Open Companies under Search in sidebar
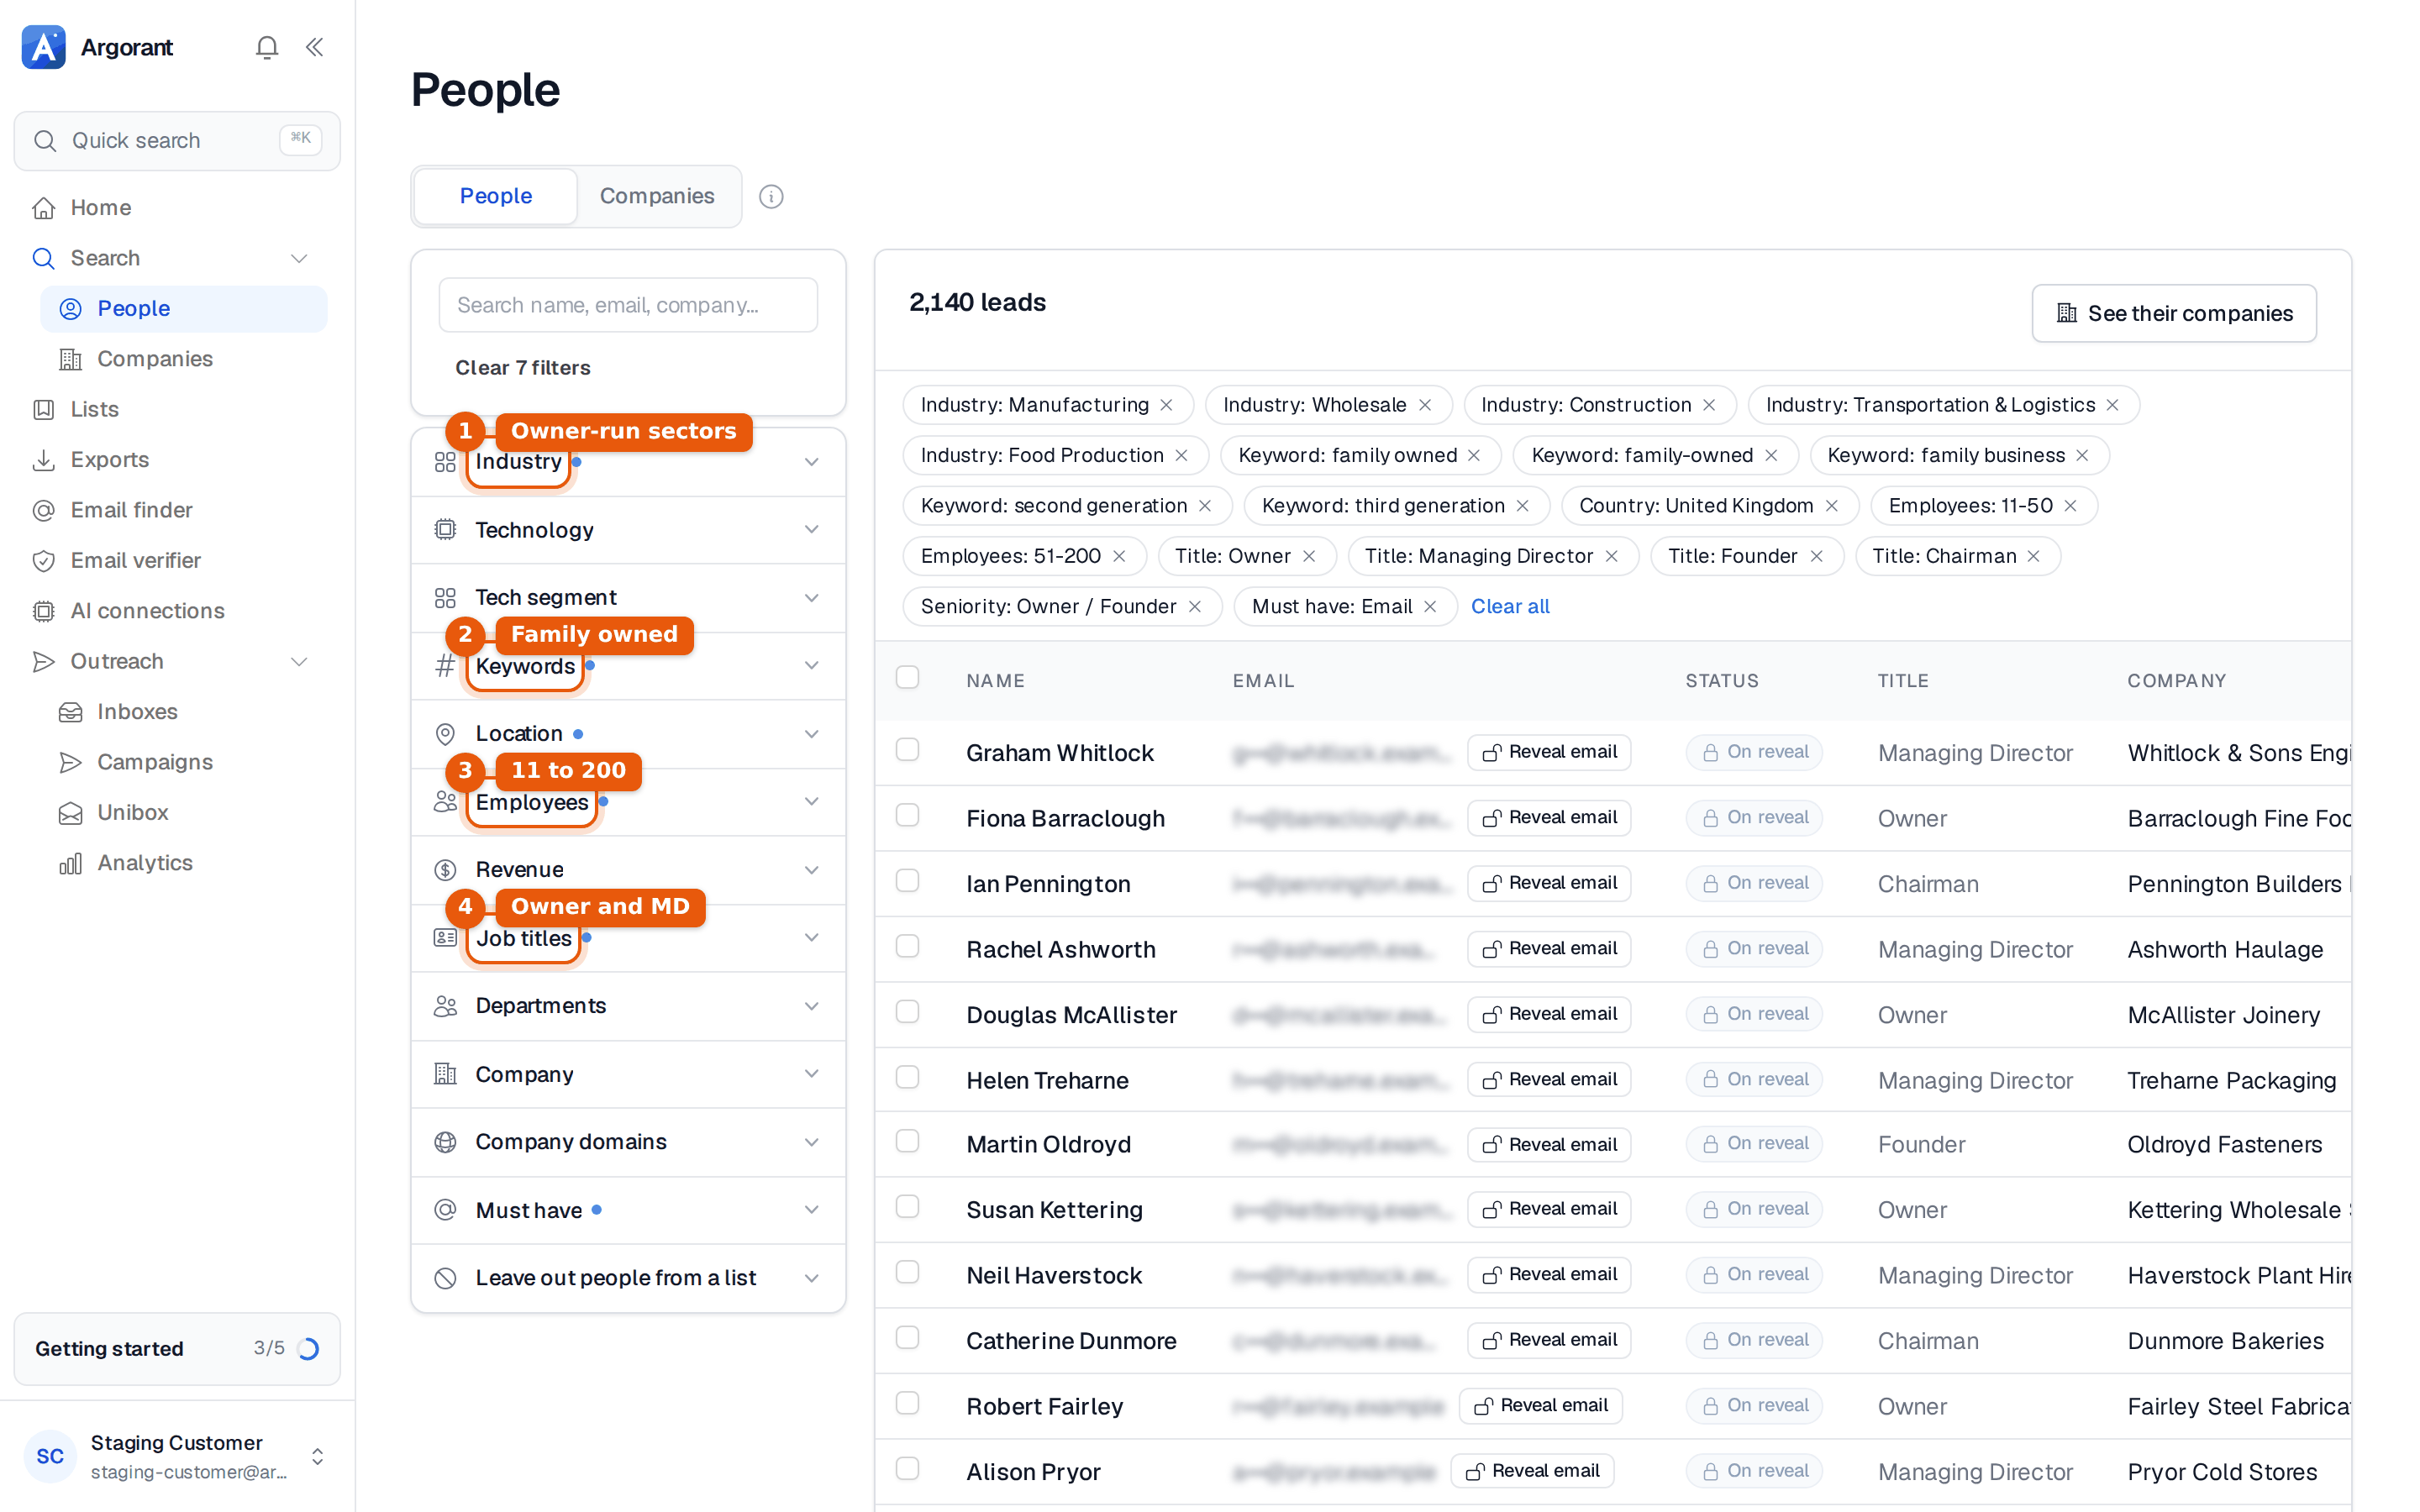The image size is (2420, 1512). click(183, 358)
